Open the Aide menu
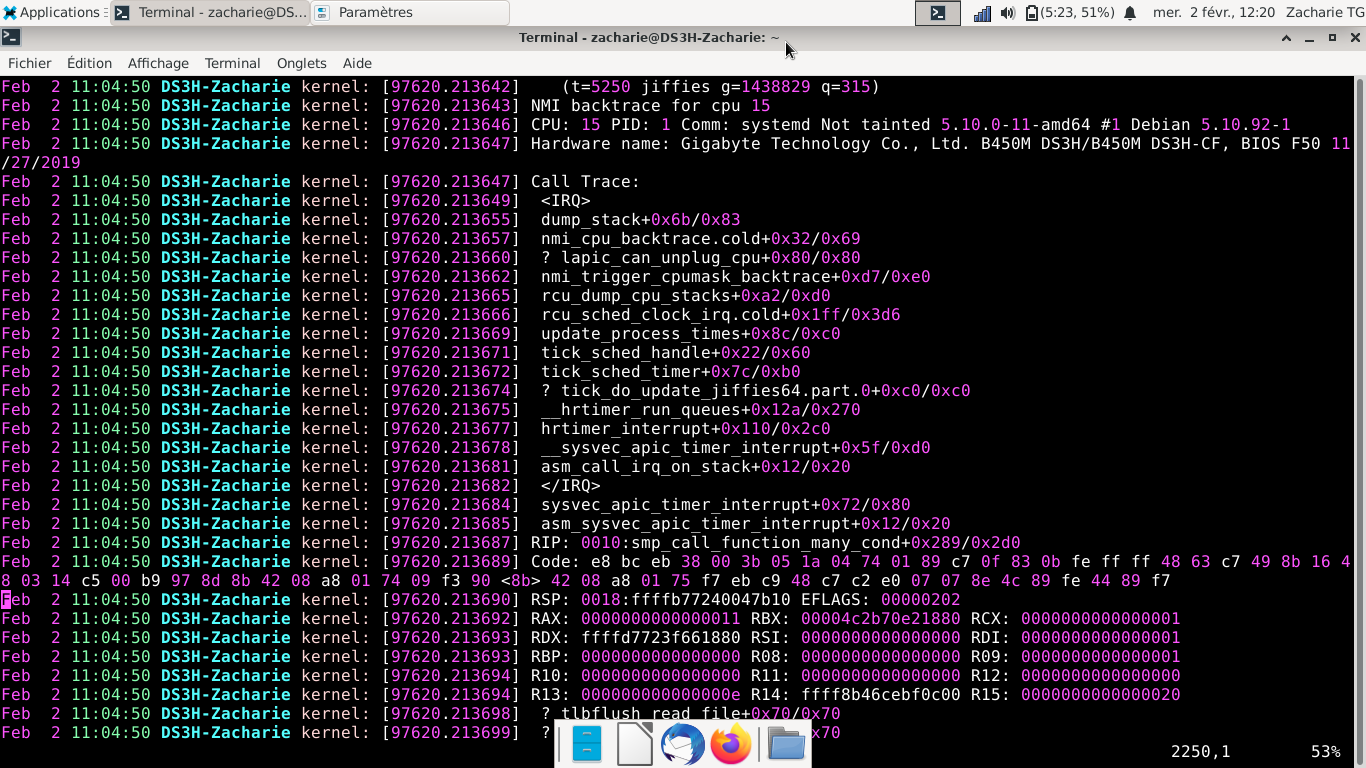The width and height of the screenshot is (1366, 768). 357,63
